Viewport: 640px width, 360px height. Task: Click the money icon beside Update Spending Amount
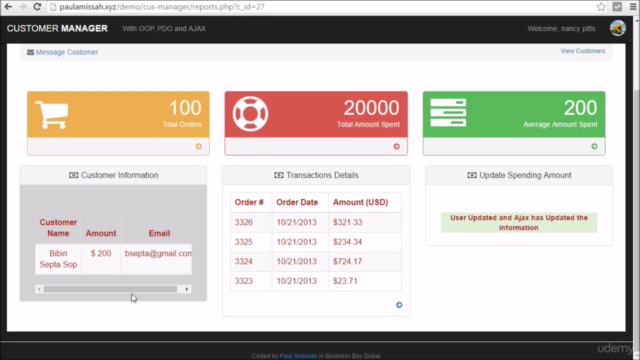coord(472,175)
